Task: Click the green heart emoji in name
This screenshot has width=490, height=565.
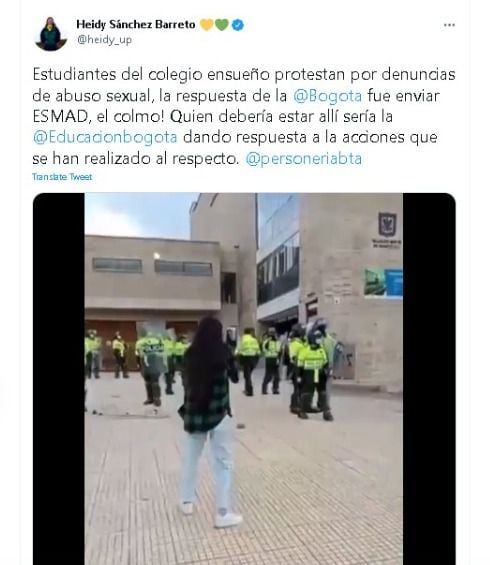Action: click(x=222, y=25)
